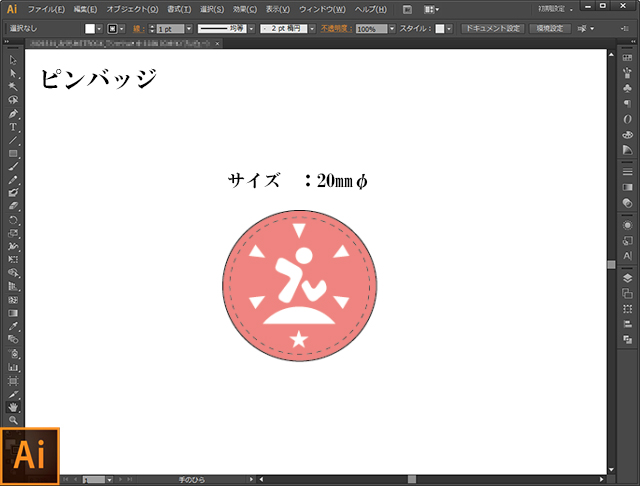Select the Paintbrush tool
640x486 pixels.
[x=13, y=166]
